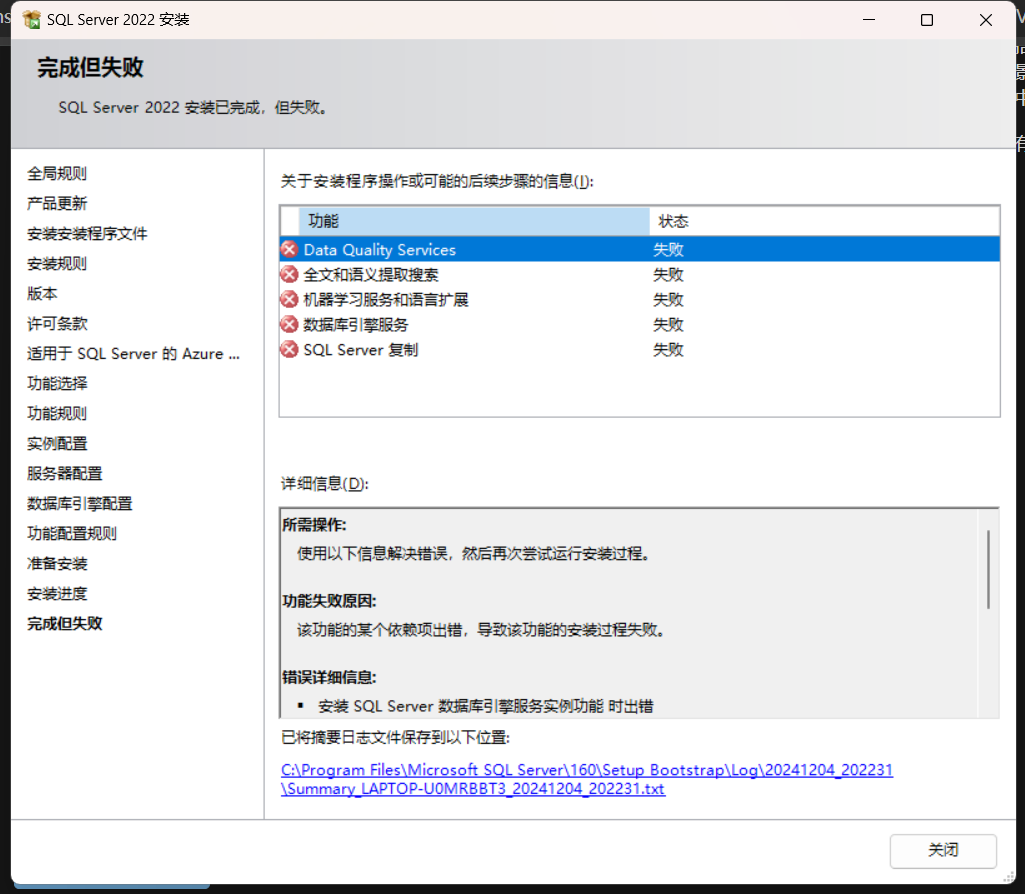1025x894 pixels.
Task: Sort by the 状态 column header
Action: pyautogui.click(x=824, y=221)
